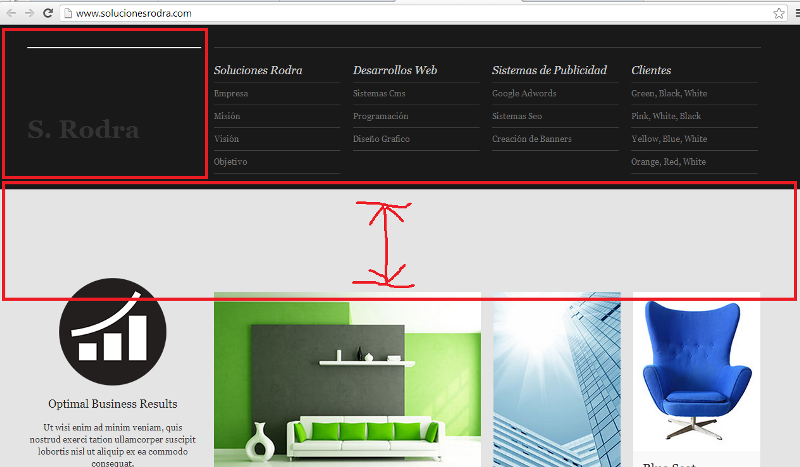Open the glass skyscraper image
The height and width of the screenshot is (467, 800).
(557, 380)
